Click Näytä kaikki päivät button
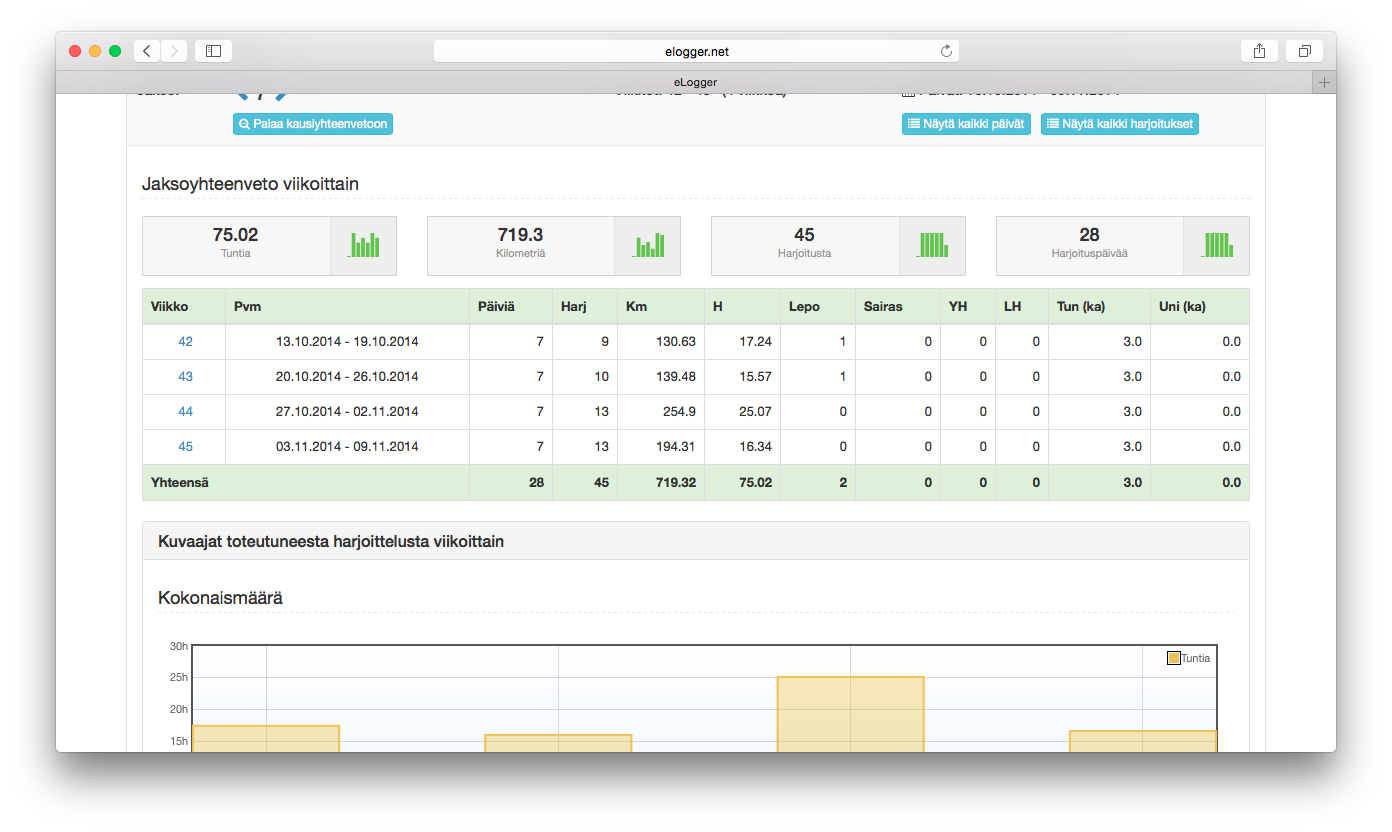 966,124
